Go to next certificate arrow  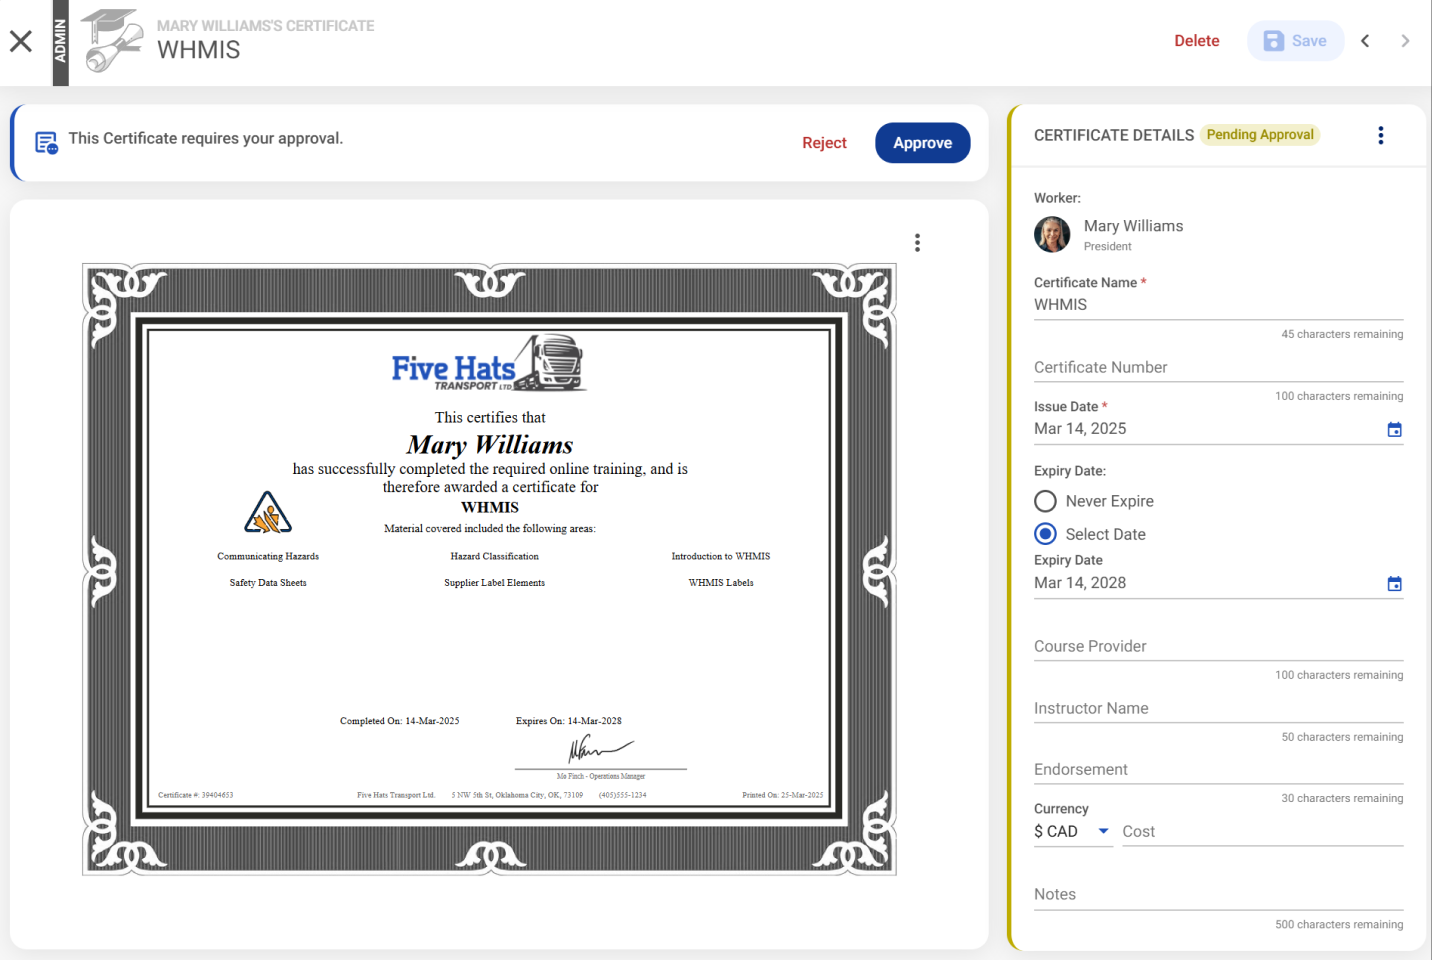point(1405,41)
